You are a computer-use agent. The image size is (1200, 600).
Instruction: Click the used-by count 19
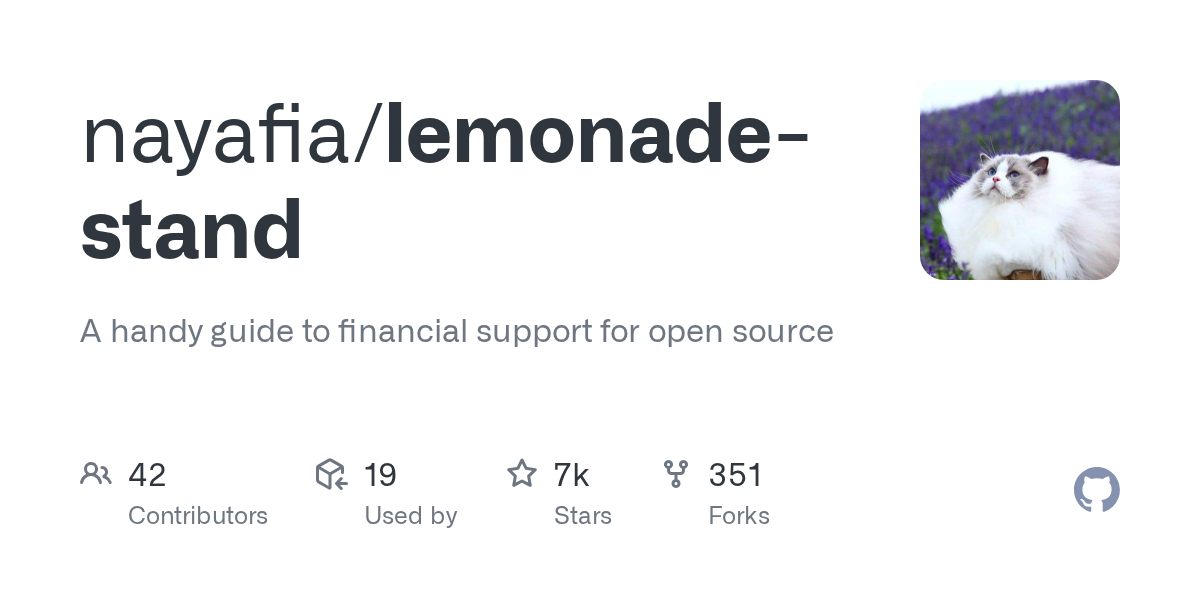point(380,474)
